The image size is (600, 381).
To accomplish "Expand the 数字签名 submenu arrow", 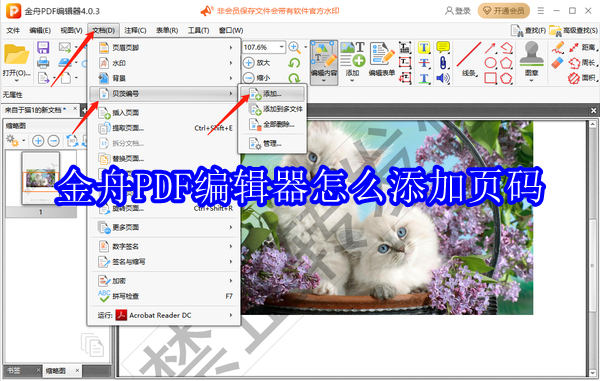I will [231, 247].
